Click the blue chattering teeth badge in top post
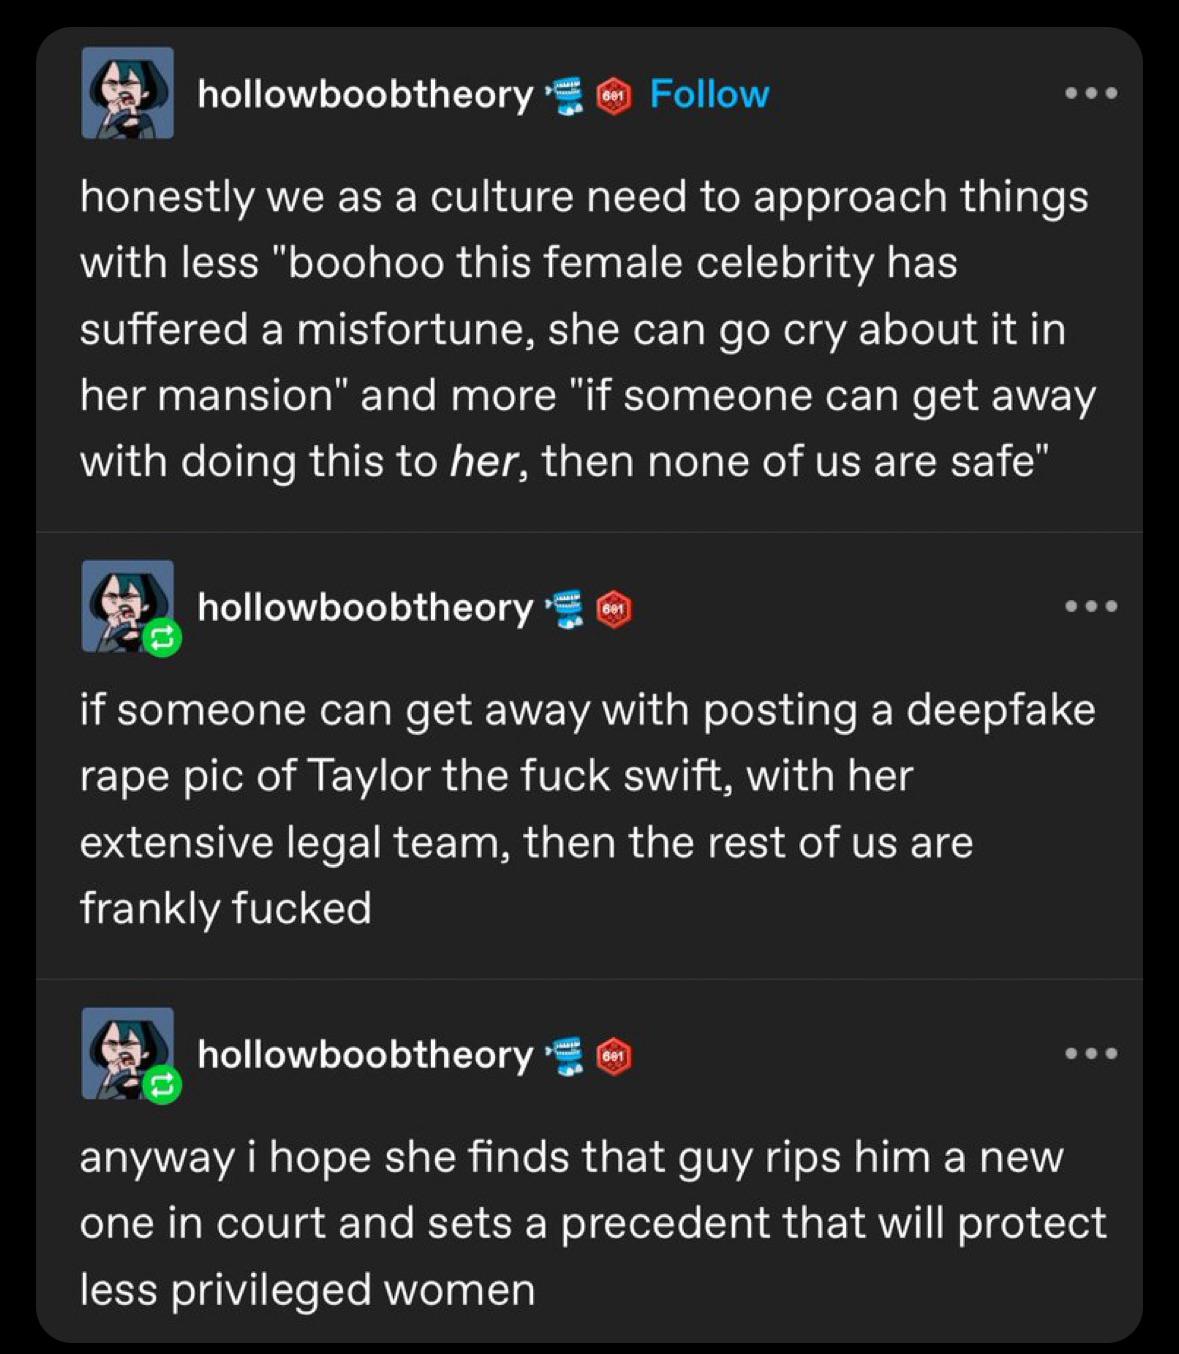1179x1354 pixels. tap(566, 96)
